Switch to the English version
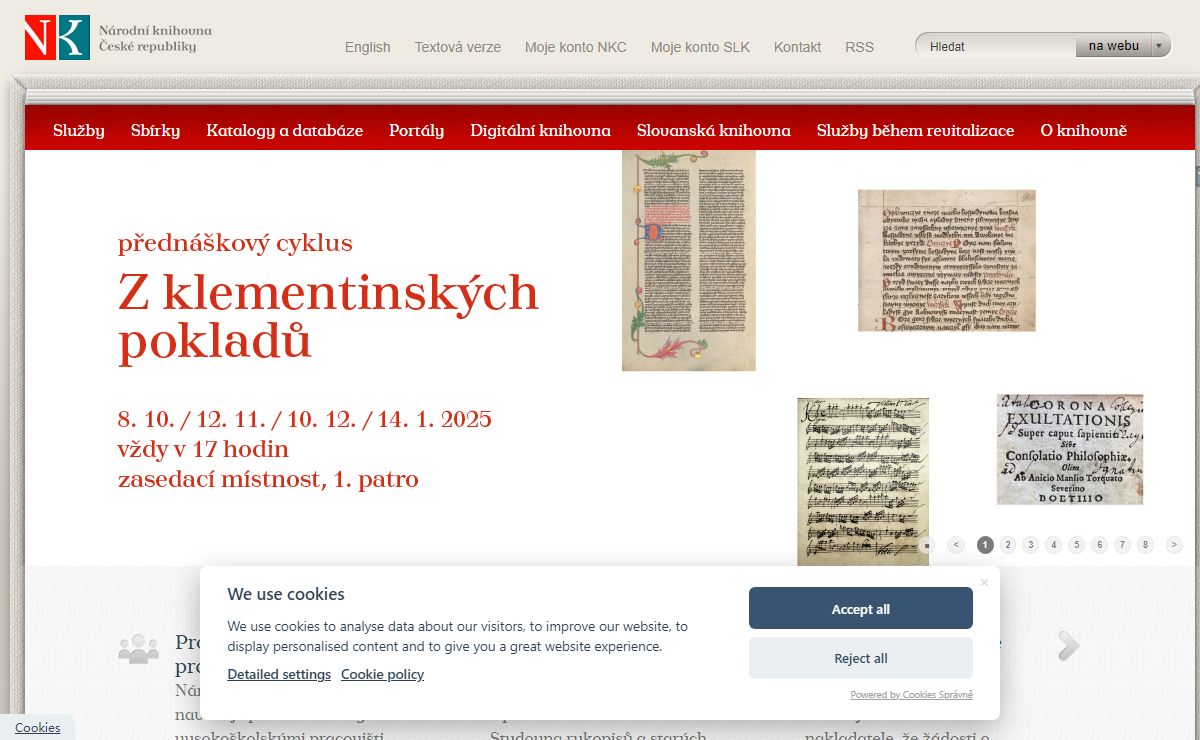Image resolution: width=1200 pixels, height=740 pixels. (368, 47)
